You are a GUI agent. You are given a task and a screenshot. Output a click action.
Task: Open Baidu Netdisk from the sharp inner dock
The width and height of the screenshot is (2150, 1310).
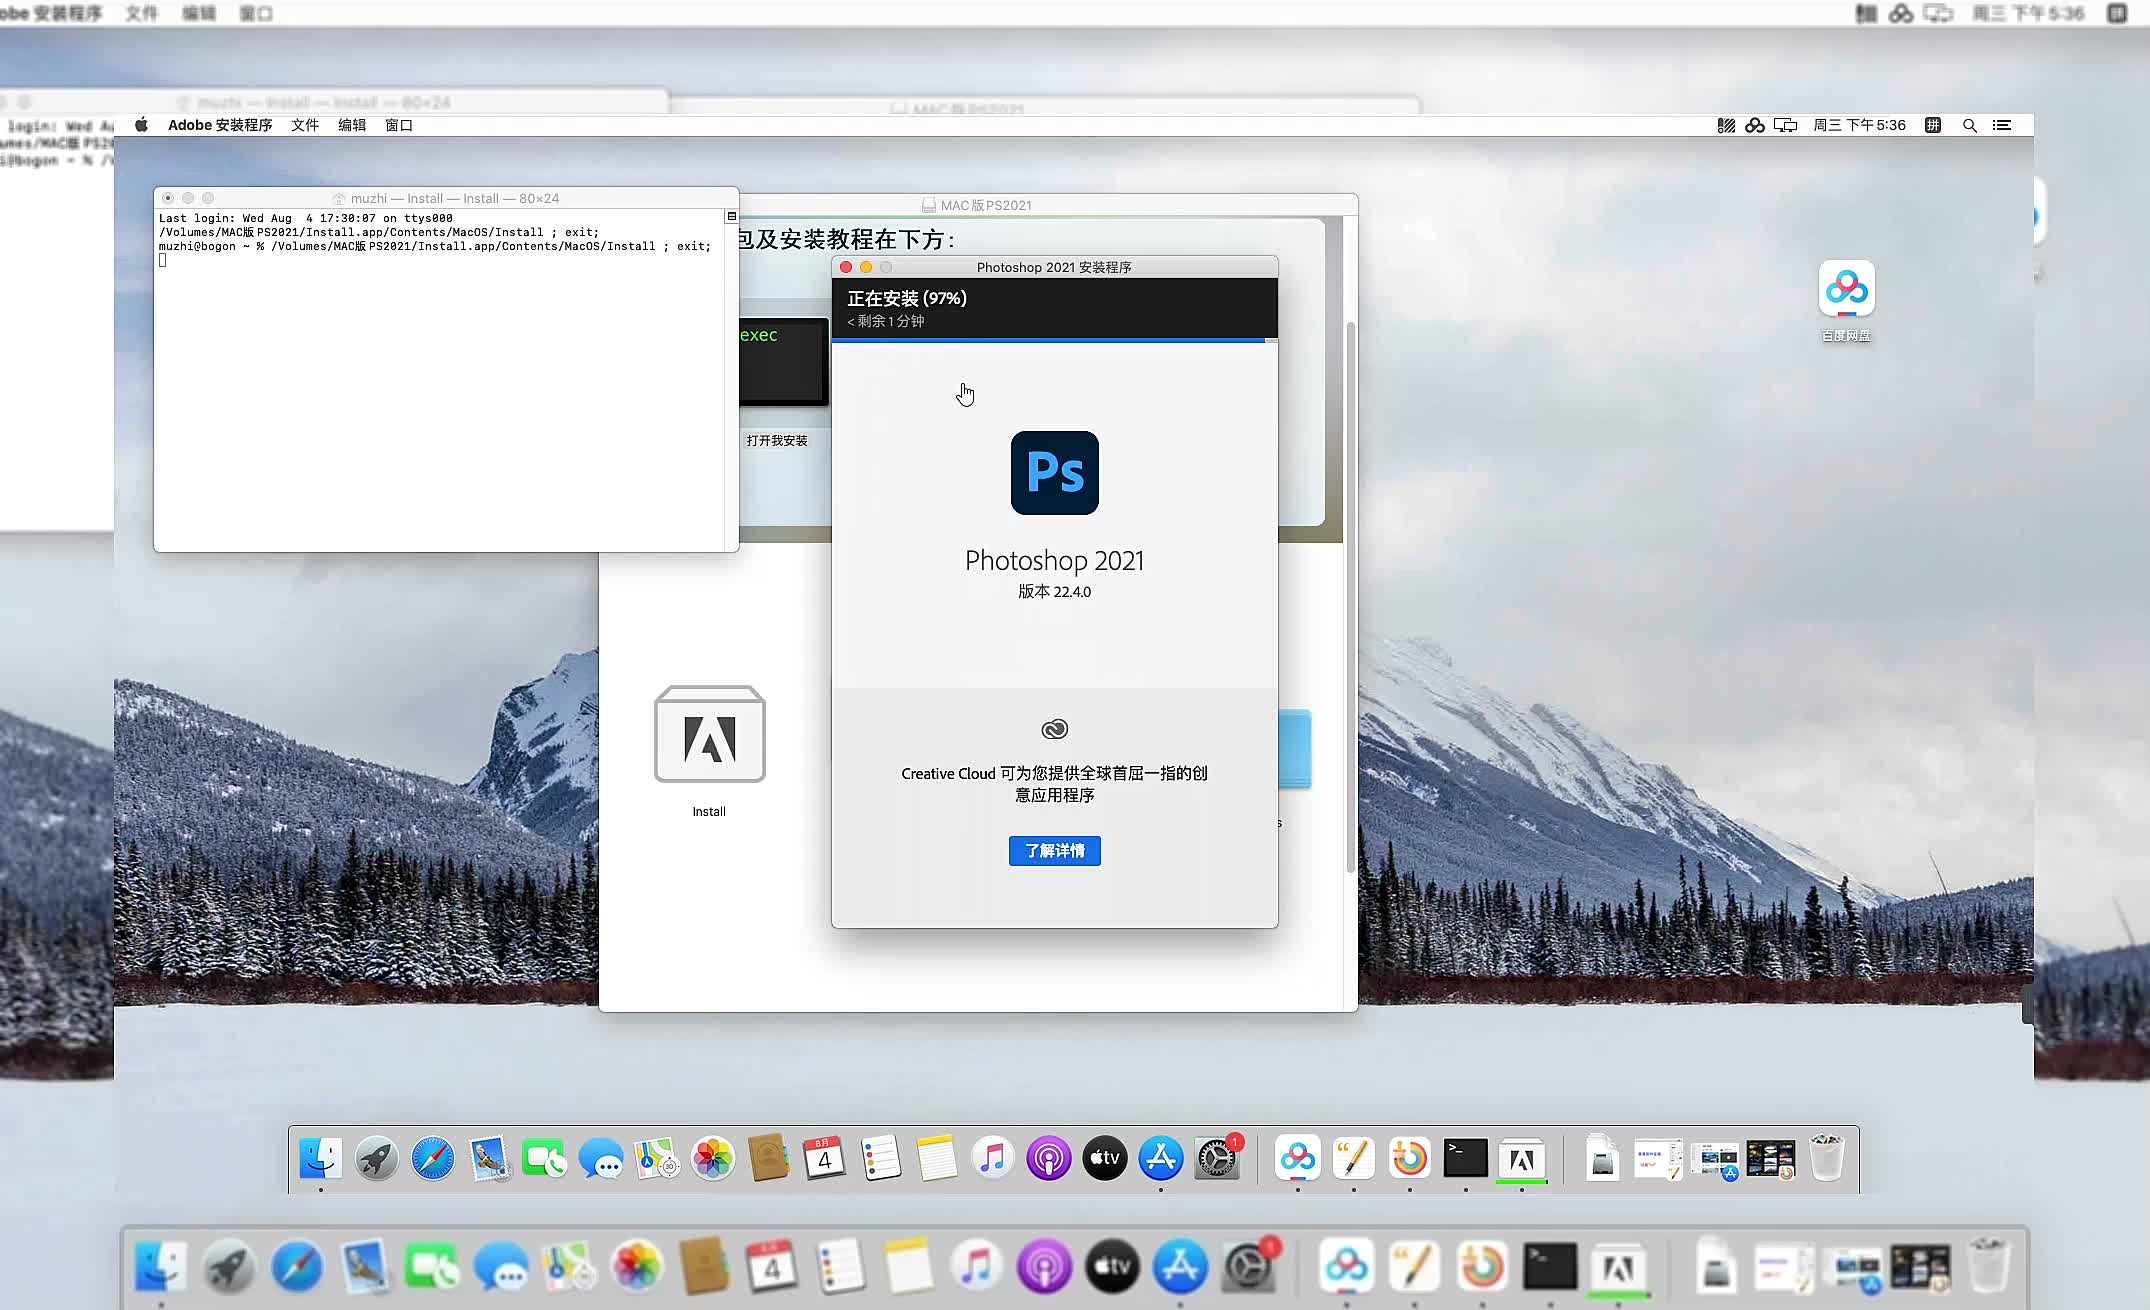point(1298,1159)
